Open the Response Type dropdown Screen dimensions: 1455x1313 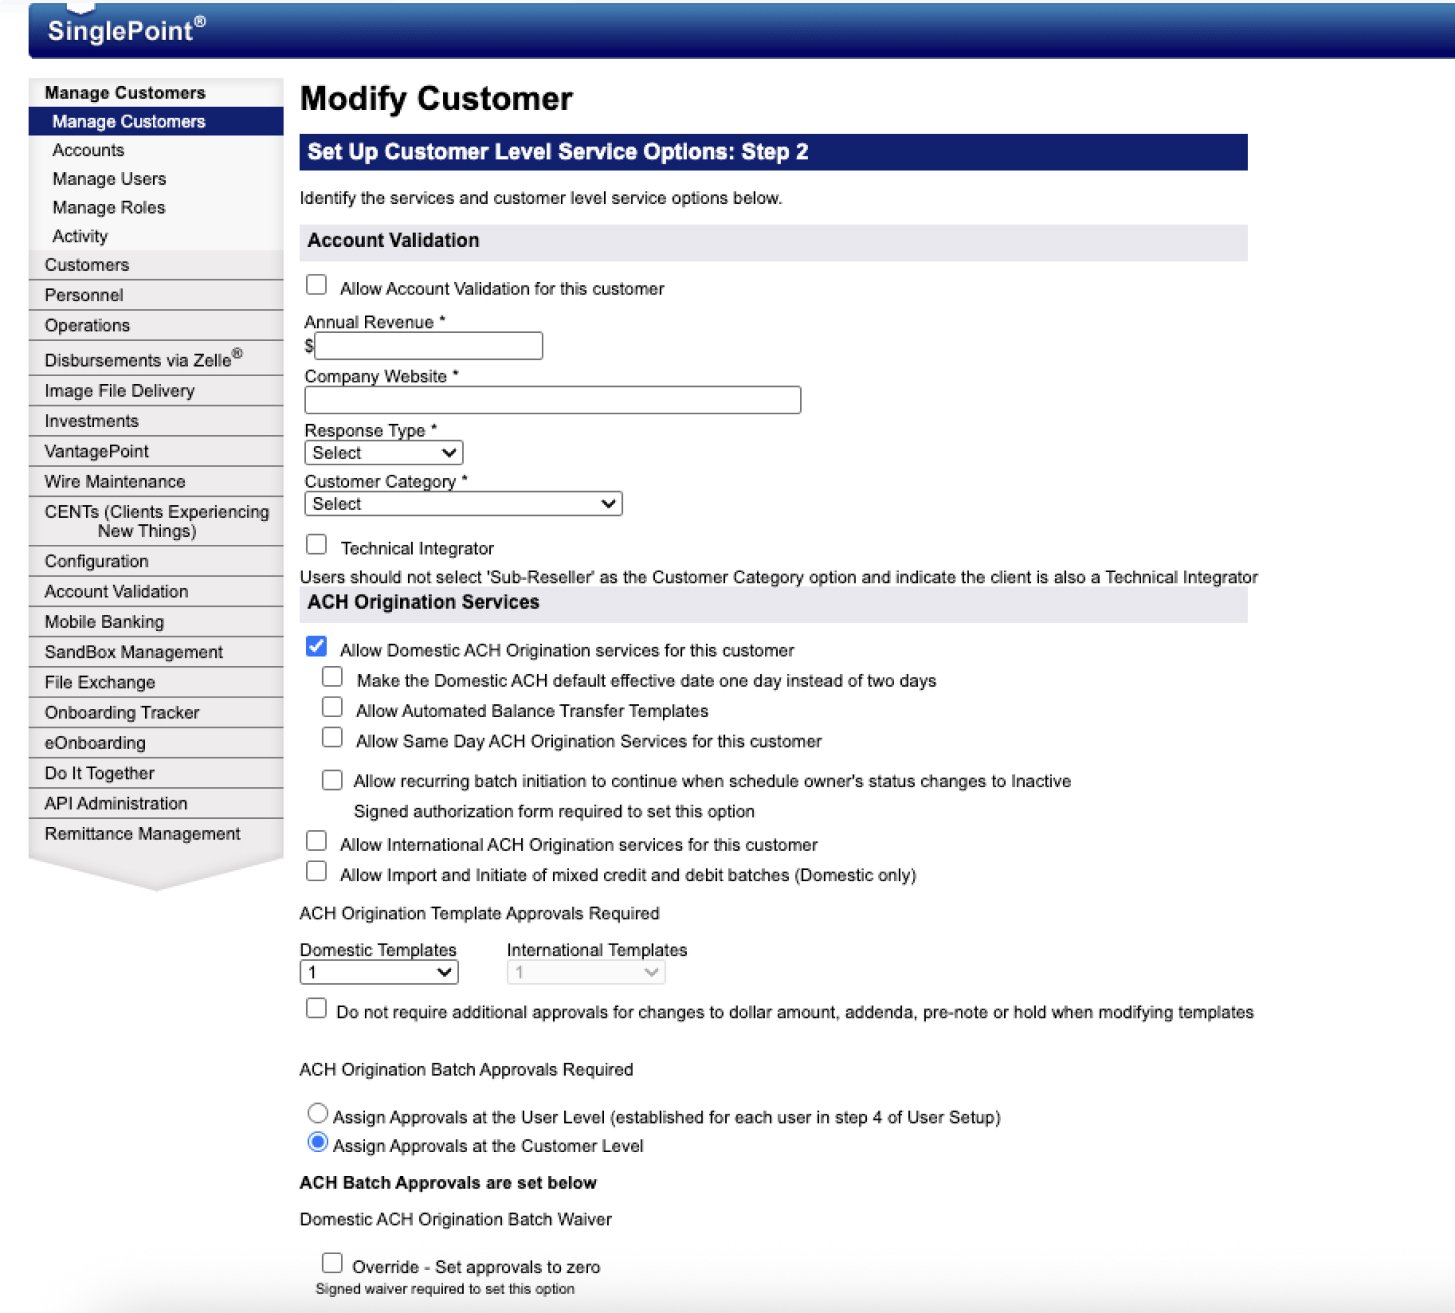pyautogui.click(x=384, y=453)
